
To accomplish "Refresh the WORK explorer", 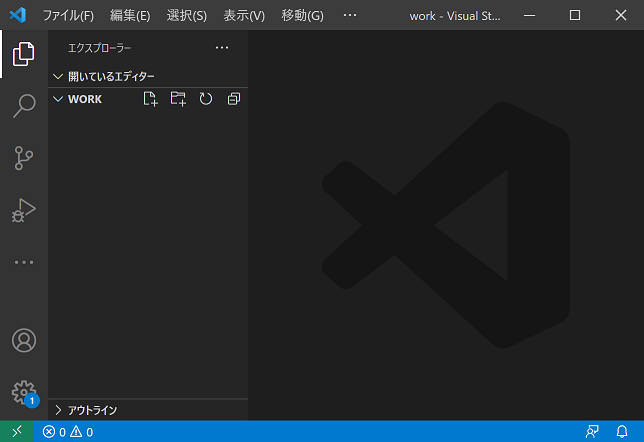I will click(206, 99).
